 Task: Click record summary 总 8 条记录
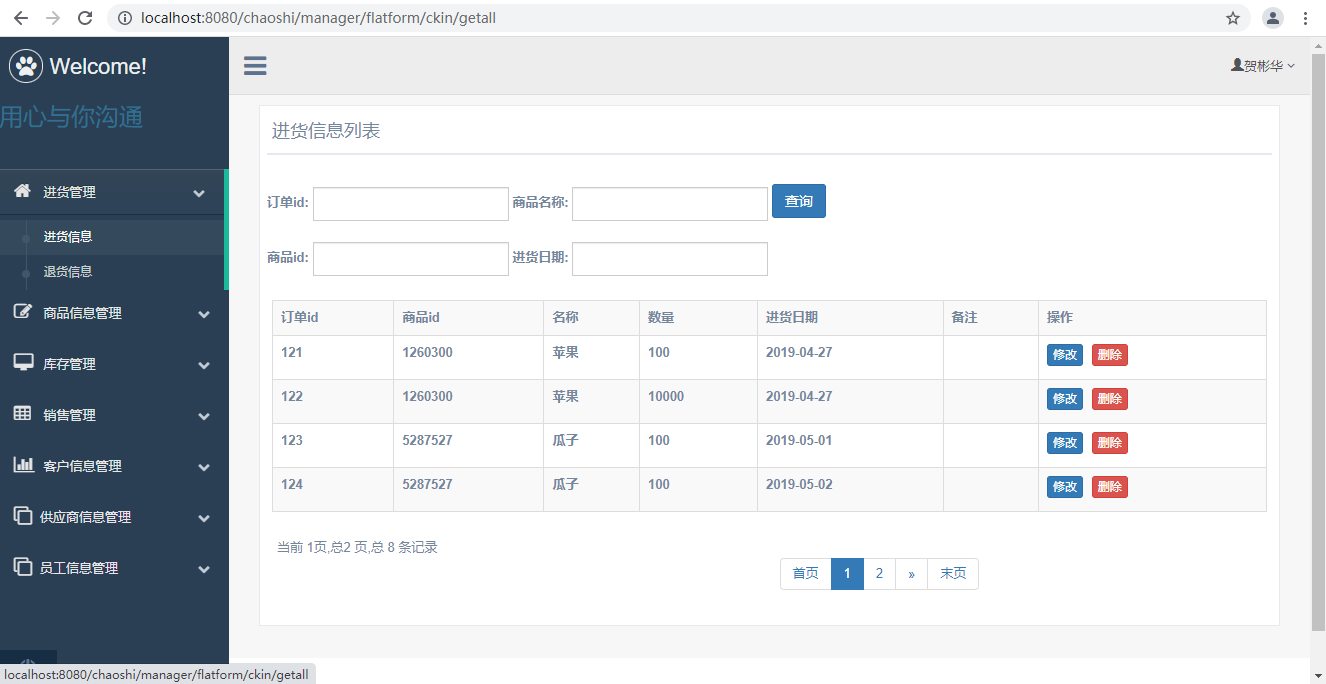coord(404,547)
